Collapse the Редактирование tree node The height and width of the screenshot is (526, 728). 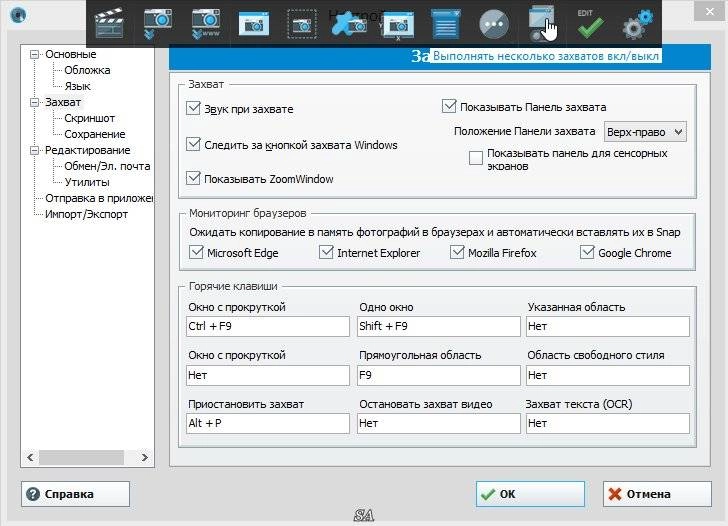(34, 150)
